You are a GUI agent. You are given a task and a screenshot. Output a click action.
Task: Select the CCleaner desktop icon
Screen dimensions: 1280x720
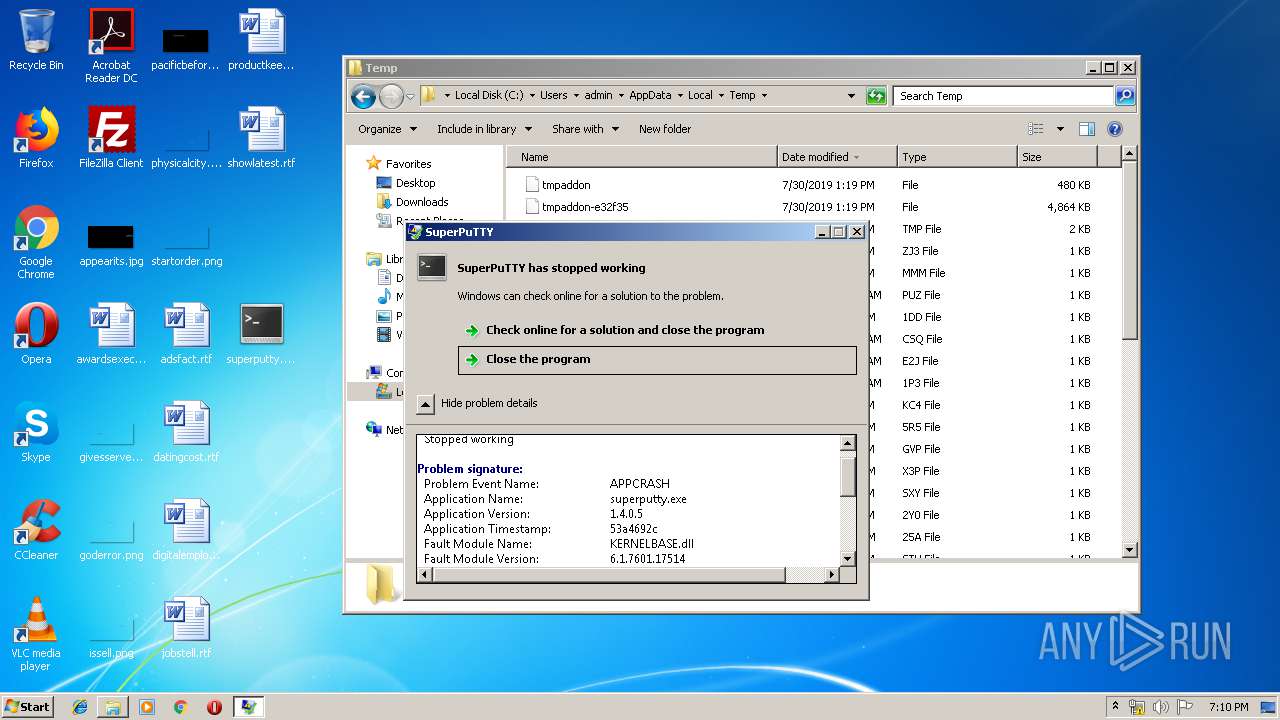(x=36, y=530)
